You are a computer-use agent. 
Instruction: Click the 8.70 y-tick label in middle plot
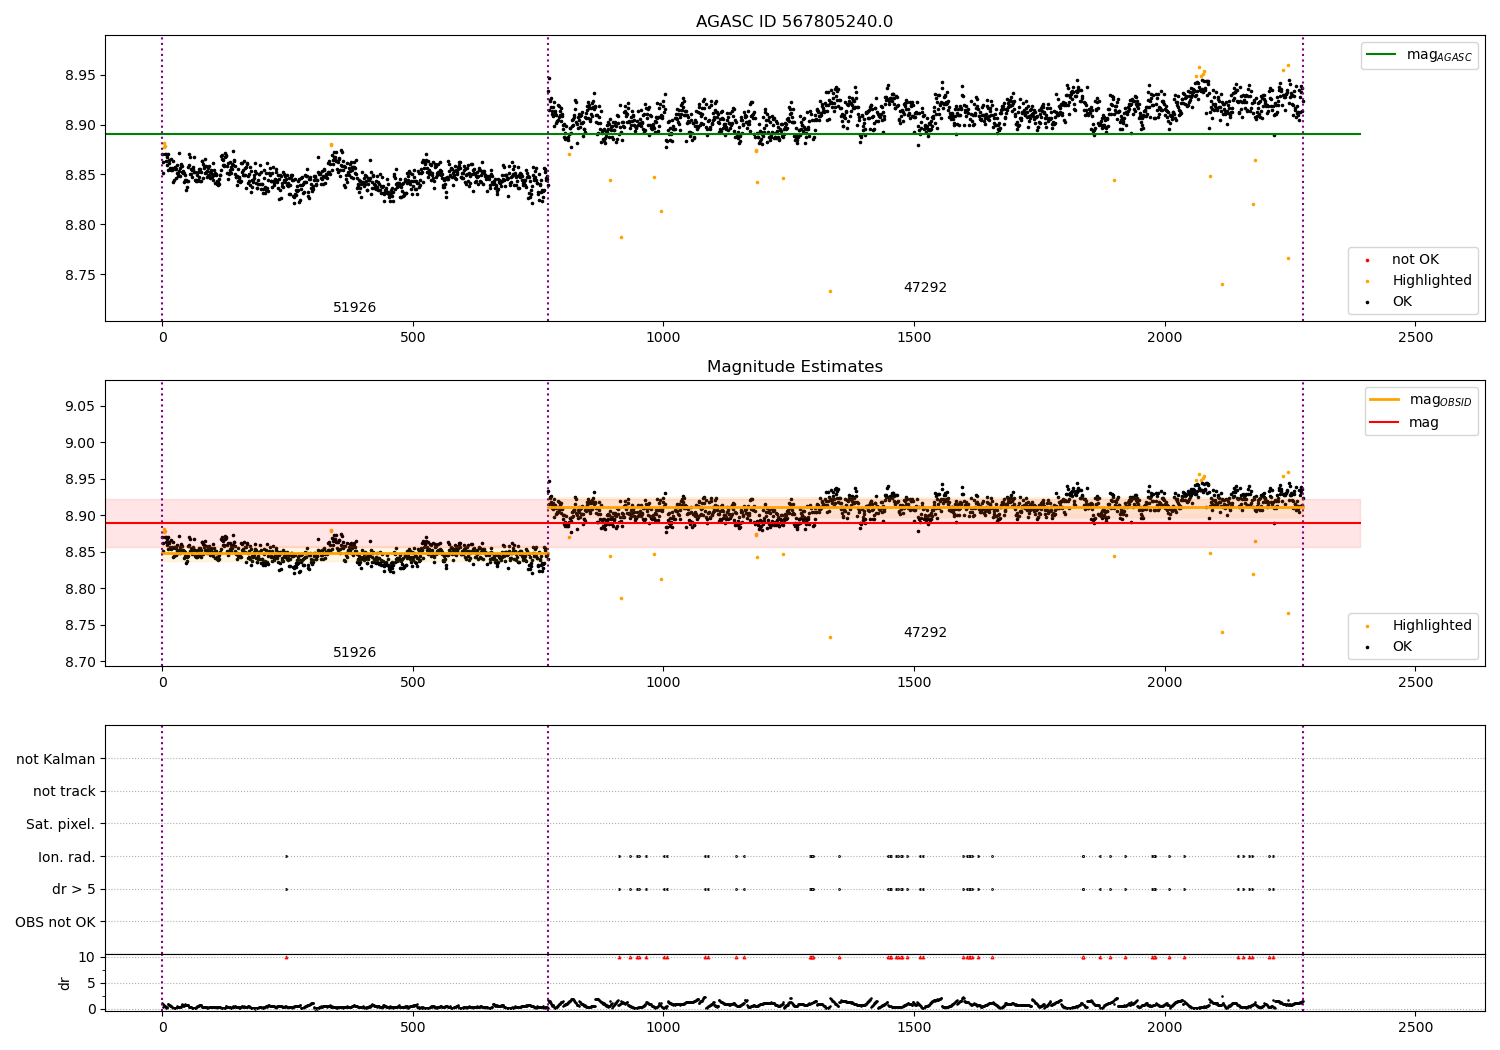pyautogui.click(x=79, y=662)
